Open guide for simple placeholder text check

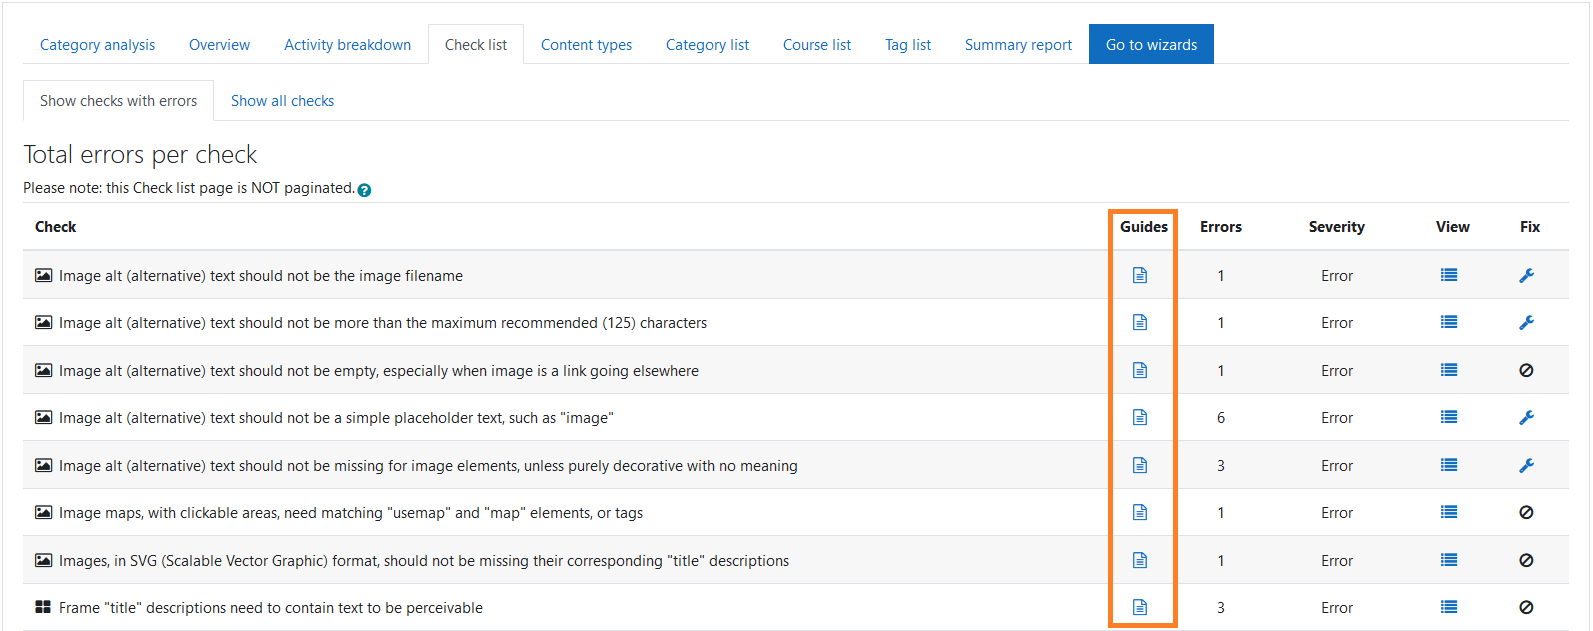[1140, 417]
